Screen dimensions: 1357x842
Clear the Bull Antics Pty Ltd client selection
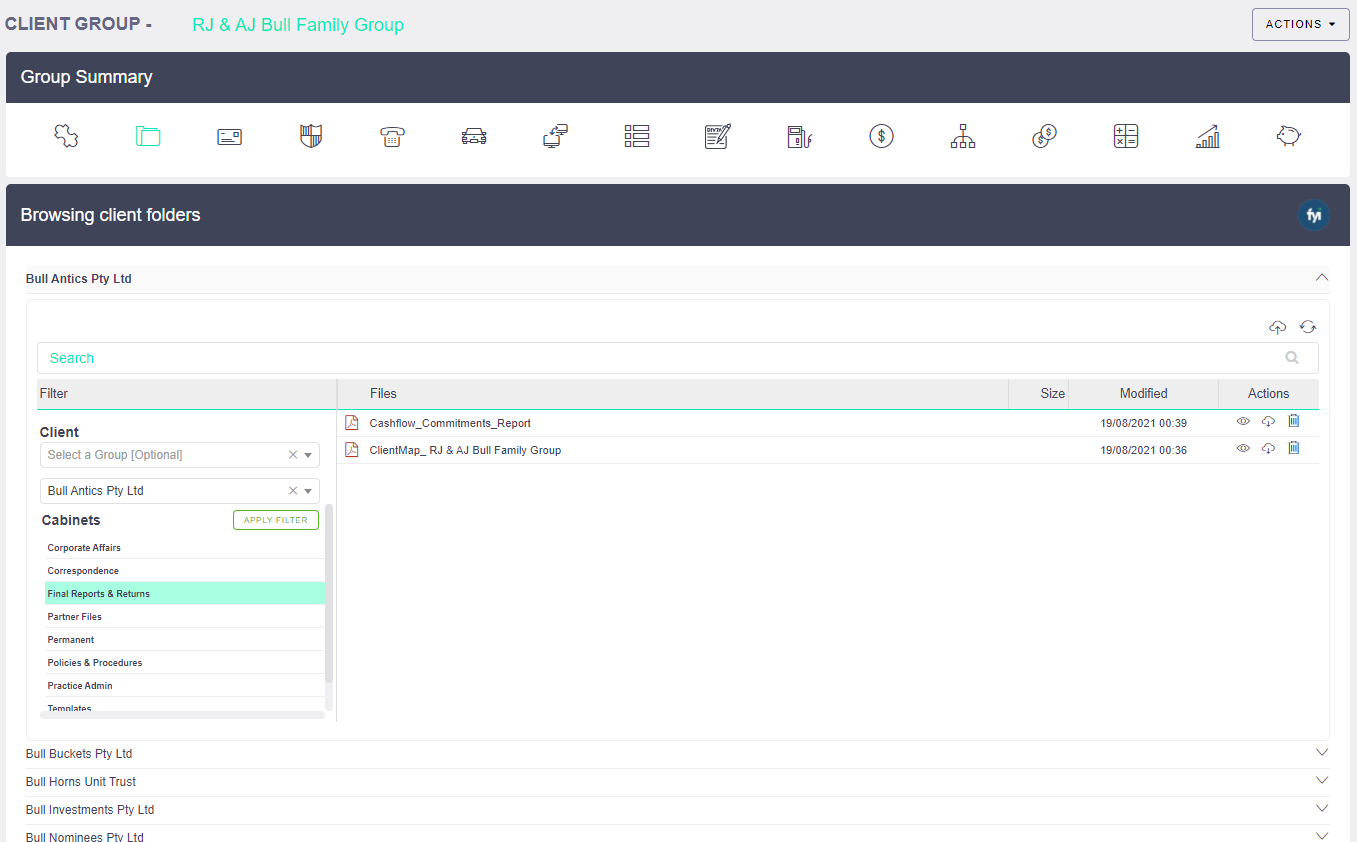pos(293,491)
